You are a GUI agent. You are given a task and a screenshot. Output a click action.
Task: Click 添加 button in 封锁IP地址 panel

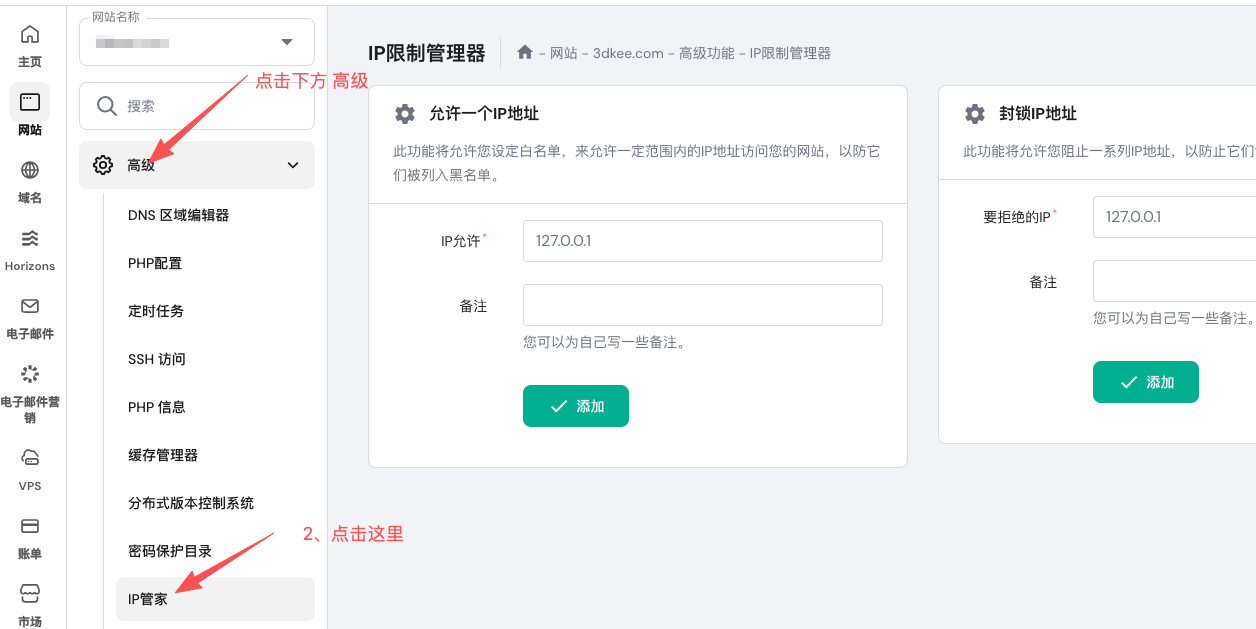[1145, 382]
